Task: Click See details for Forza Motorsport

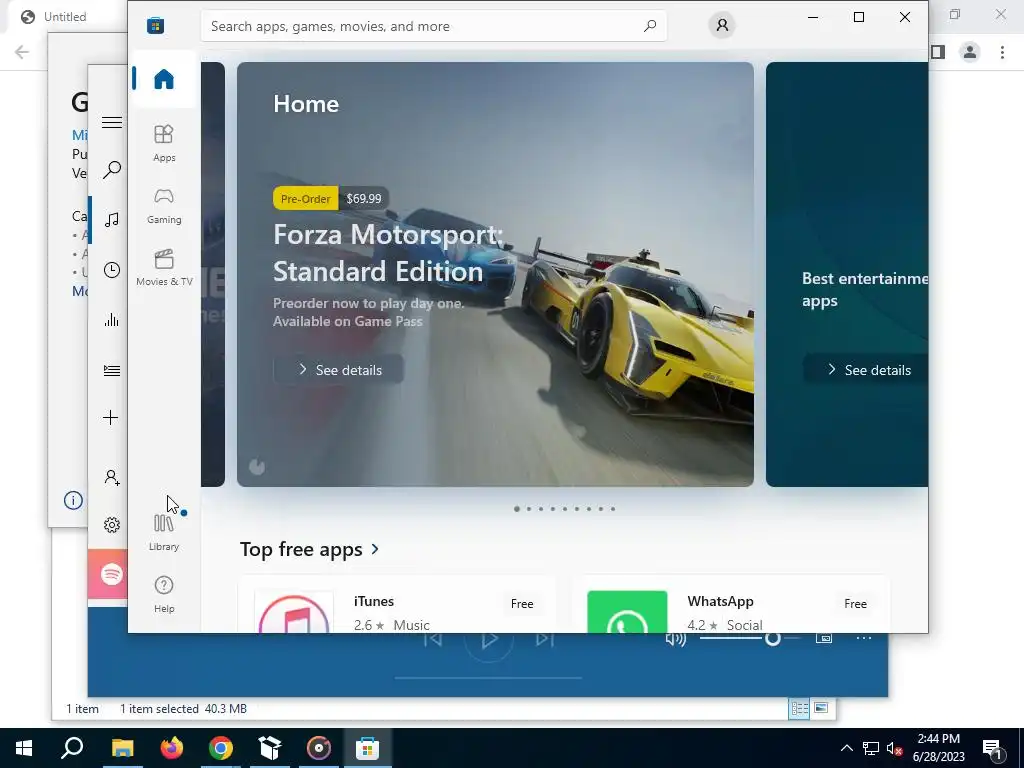Action: (x=338, y=370)
